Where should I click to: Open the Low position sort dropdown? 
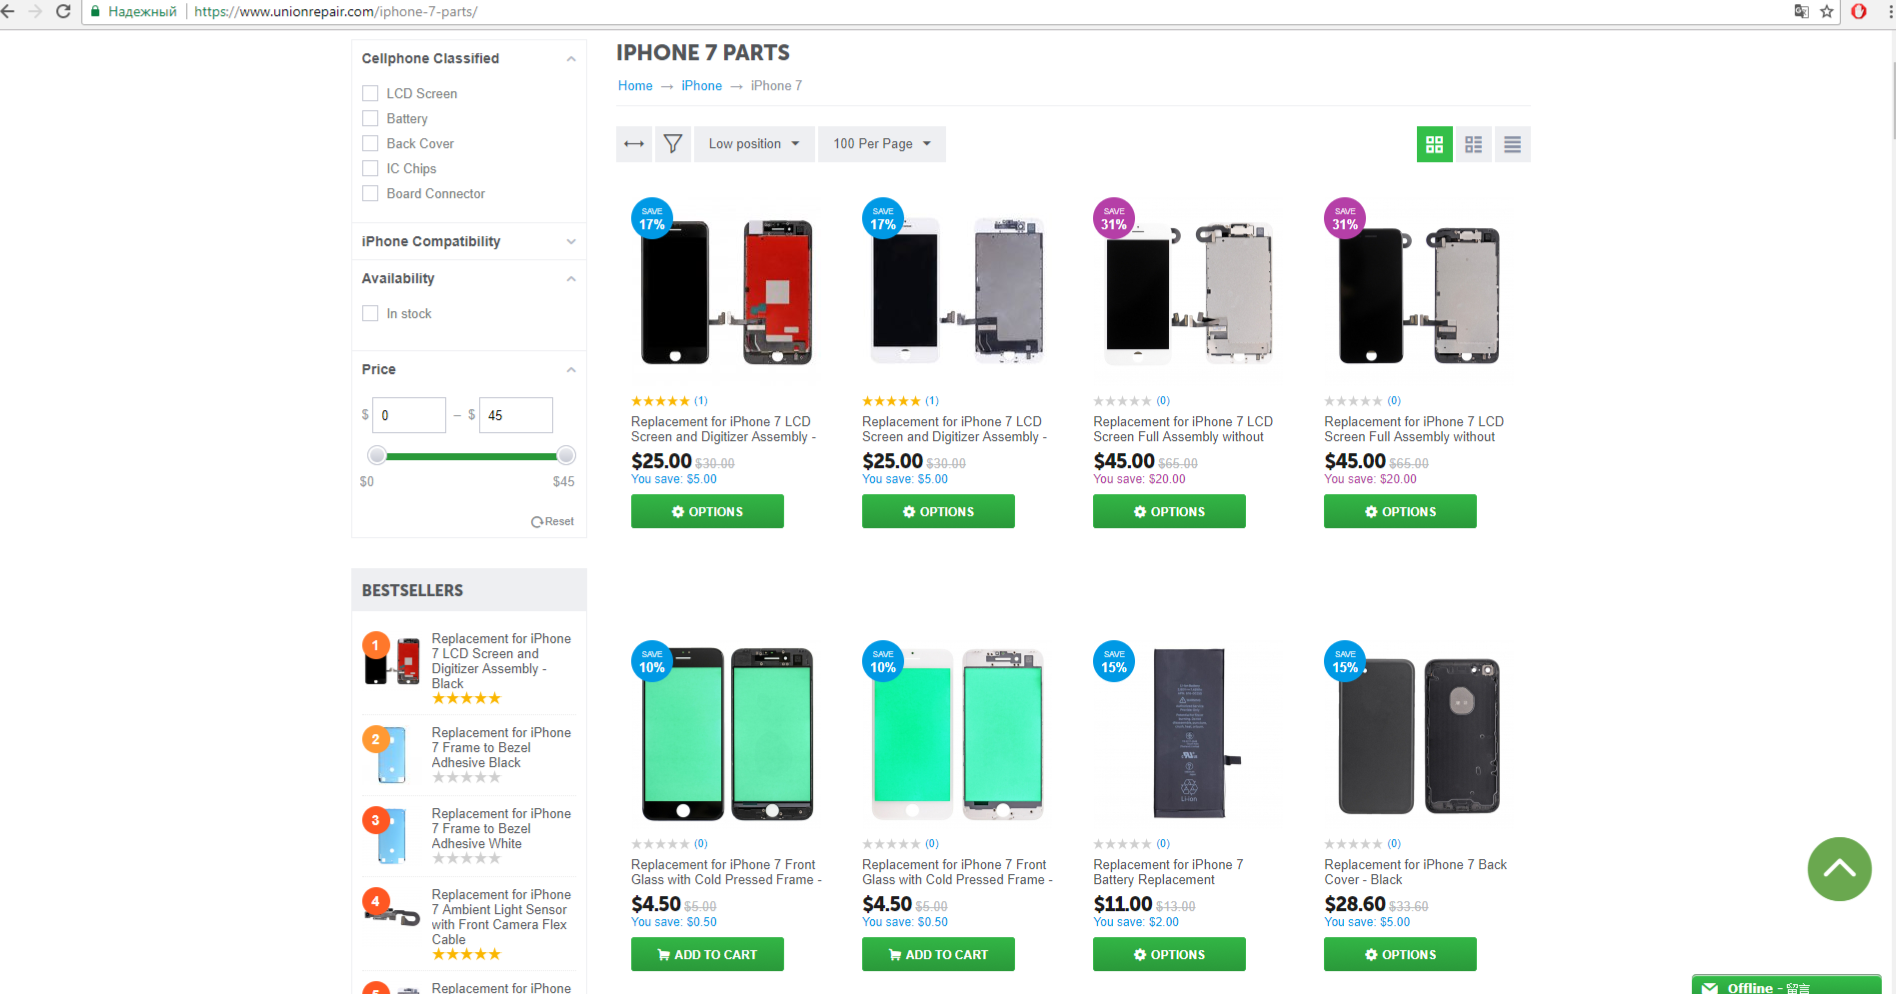click(754, 144)
